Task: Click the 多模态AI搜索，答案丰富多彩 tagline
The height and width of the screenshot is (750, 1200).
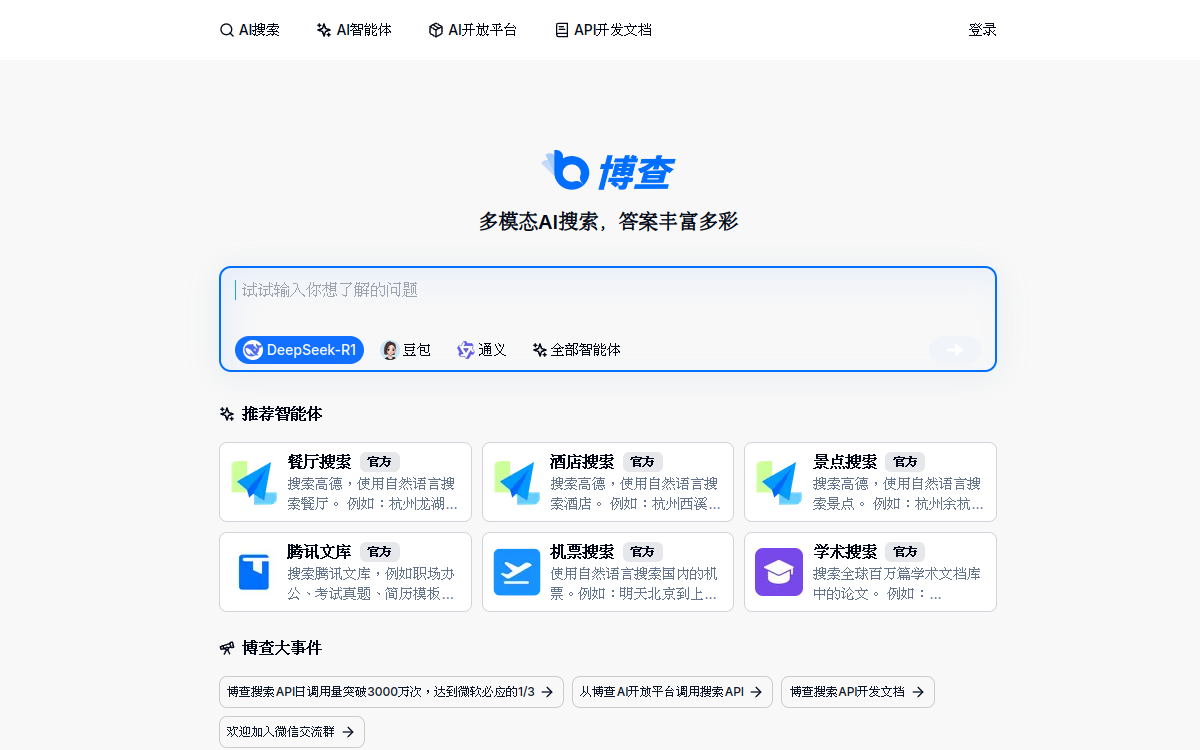Action: coord(608,222)
